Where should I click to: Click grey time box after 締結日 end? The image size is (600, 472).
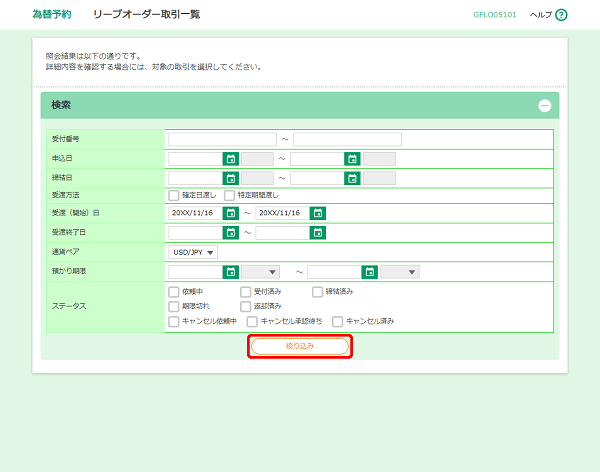pyautogui.click(x=379, y=178)
